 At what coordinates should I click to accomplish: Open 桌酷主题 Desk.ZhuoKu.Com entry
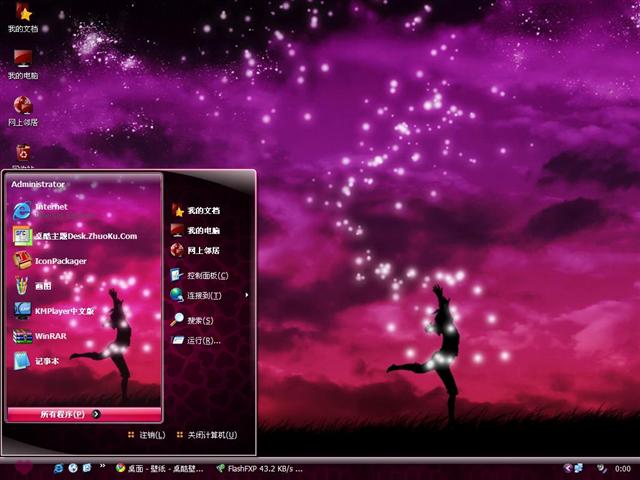pyautogui.click(x=84, y=236)
